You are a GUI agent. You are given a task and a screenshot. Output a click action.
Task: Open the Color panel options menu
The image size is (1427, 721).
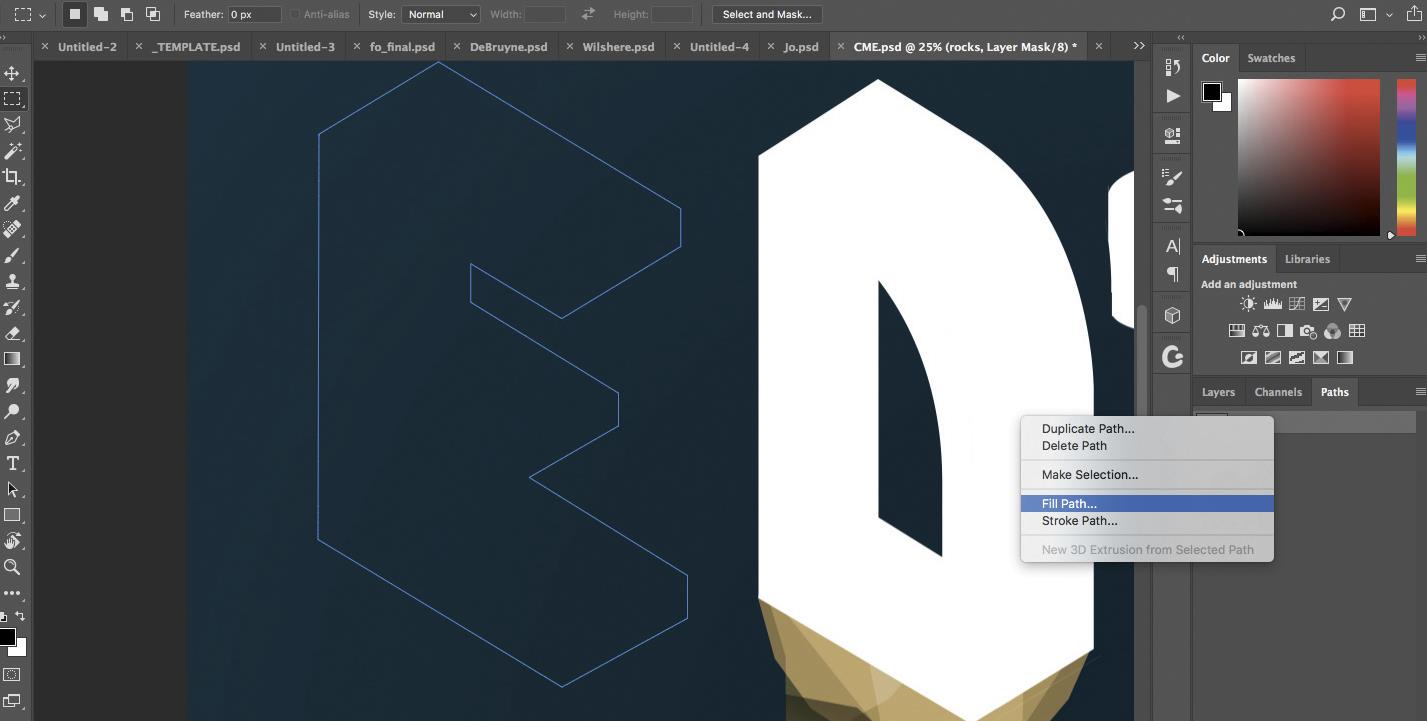(1420, 58)
